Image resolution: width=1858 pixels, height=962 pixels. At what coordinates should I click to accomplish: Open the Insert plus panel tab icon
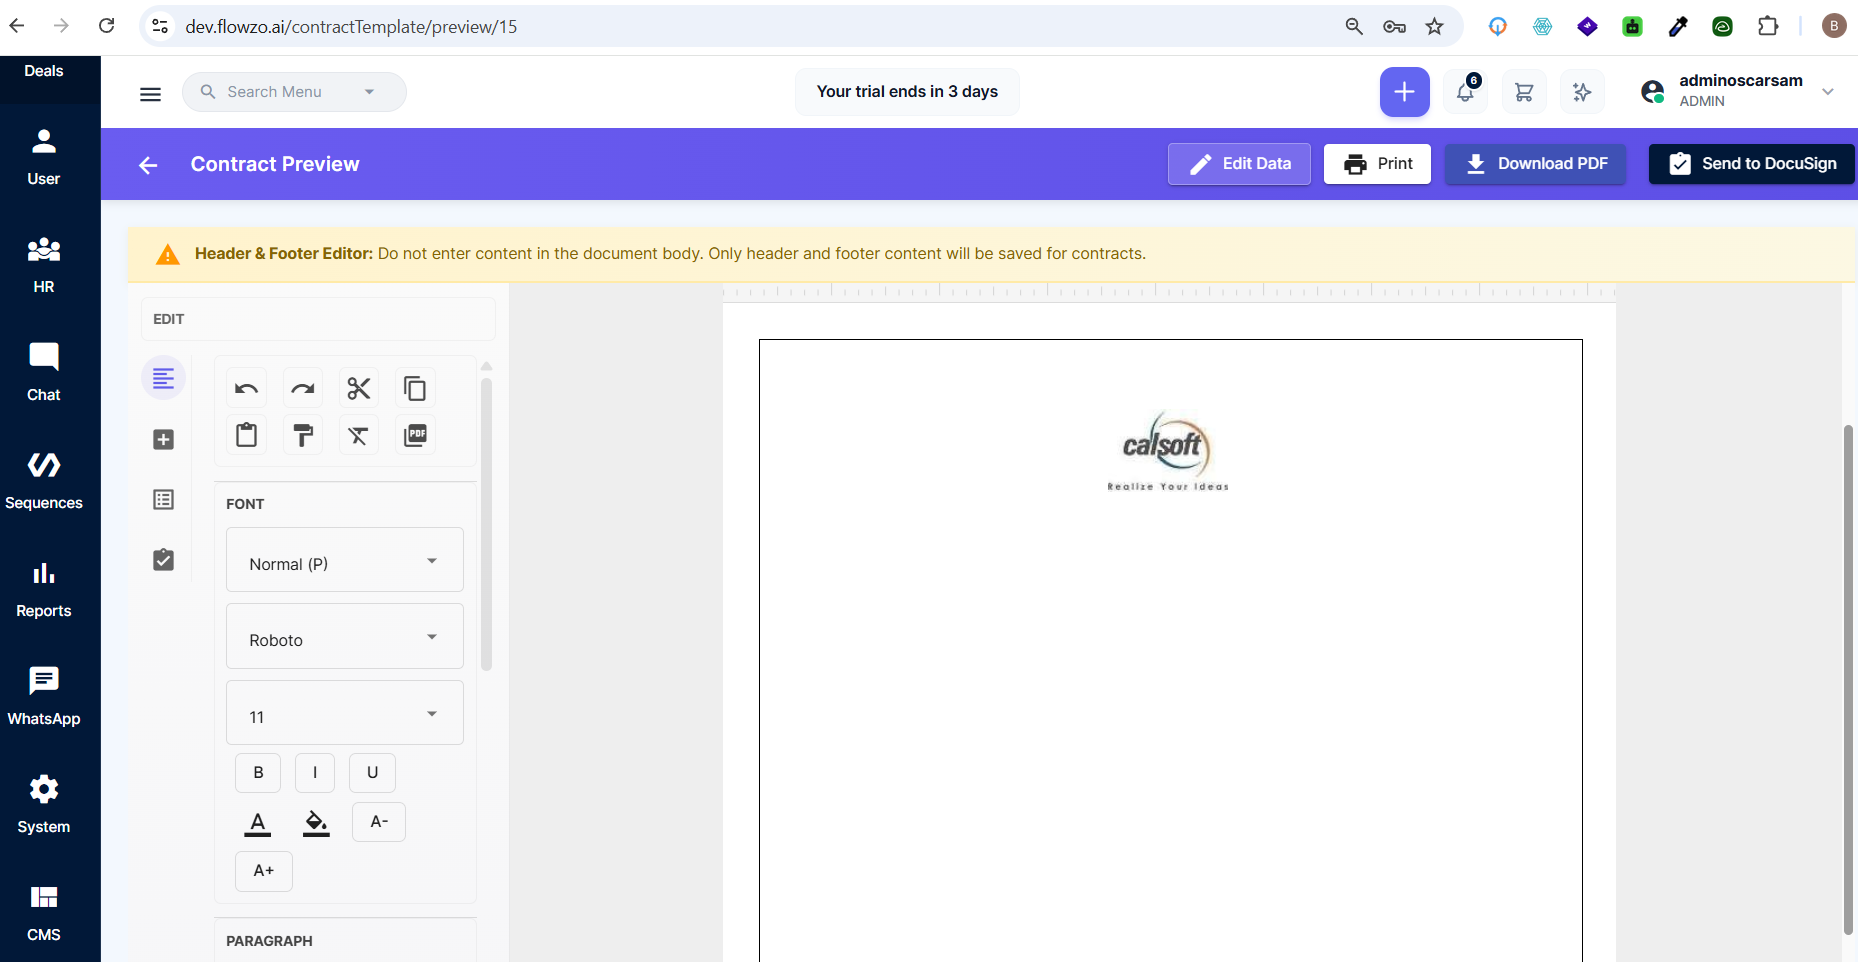[164, 439]
